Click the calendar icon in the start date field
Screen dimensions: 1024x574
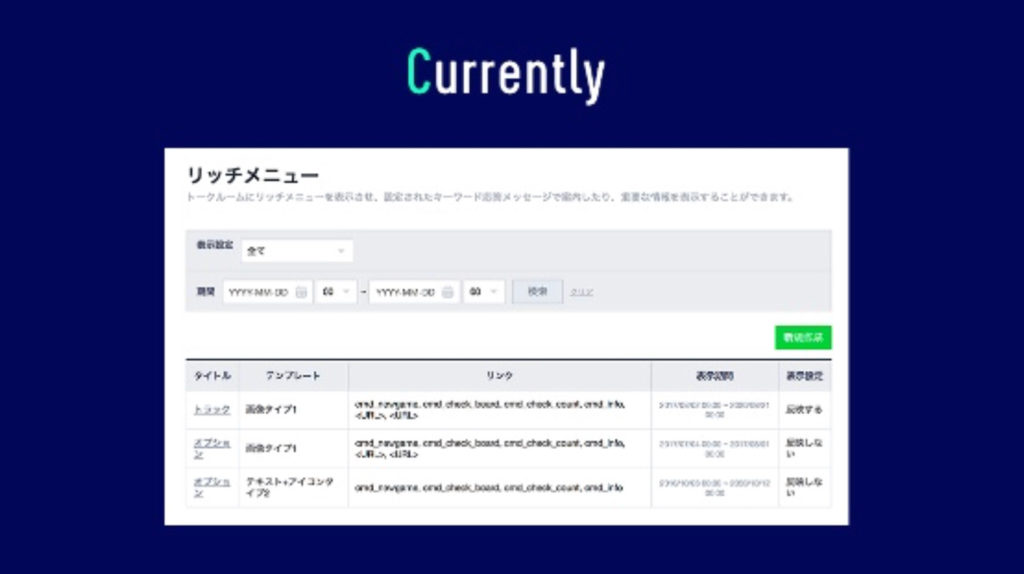301,292
